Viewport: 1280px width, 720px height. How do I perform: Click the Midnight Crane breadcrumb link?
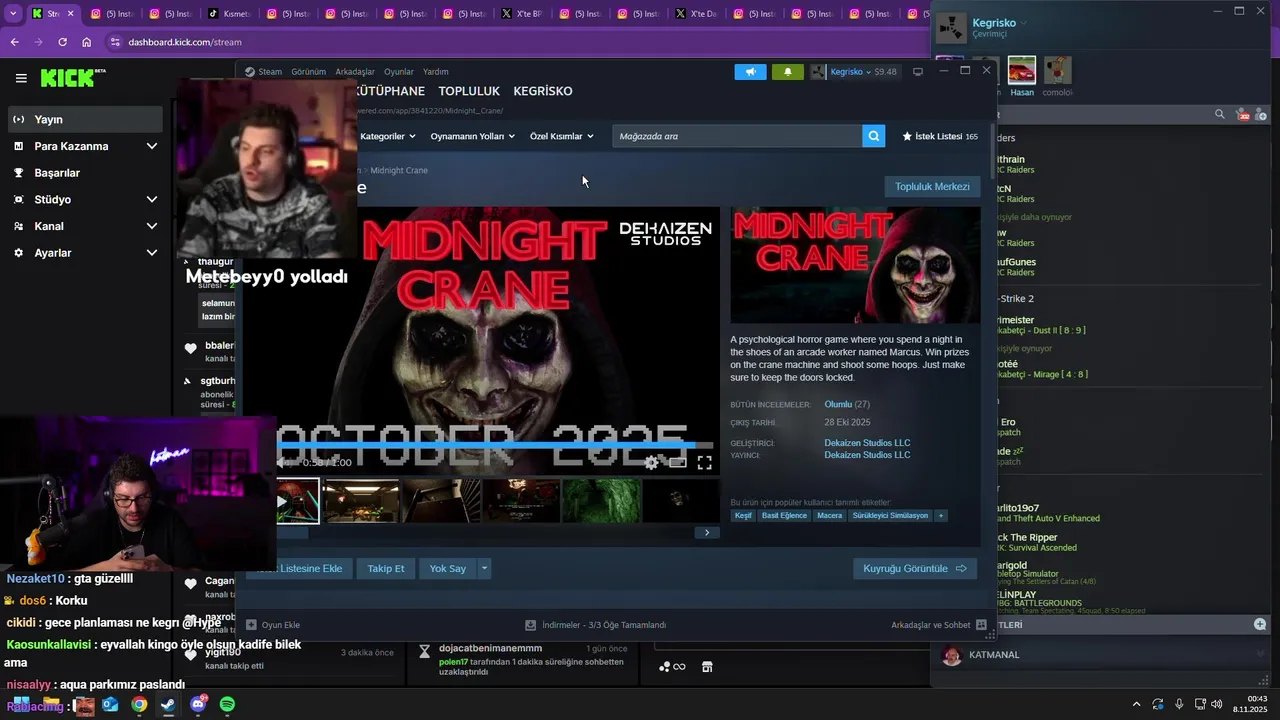pyautogui.click(x=399, y=170)
